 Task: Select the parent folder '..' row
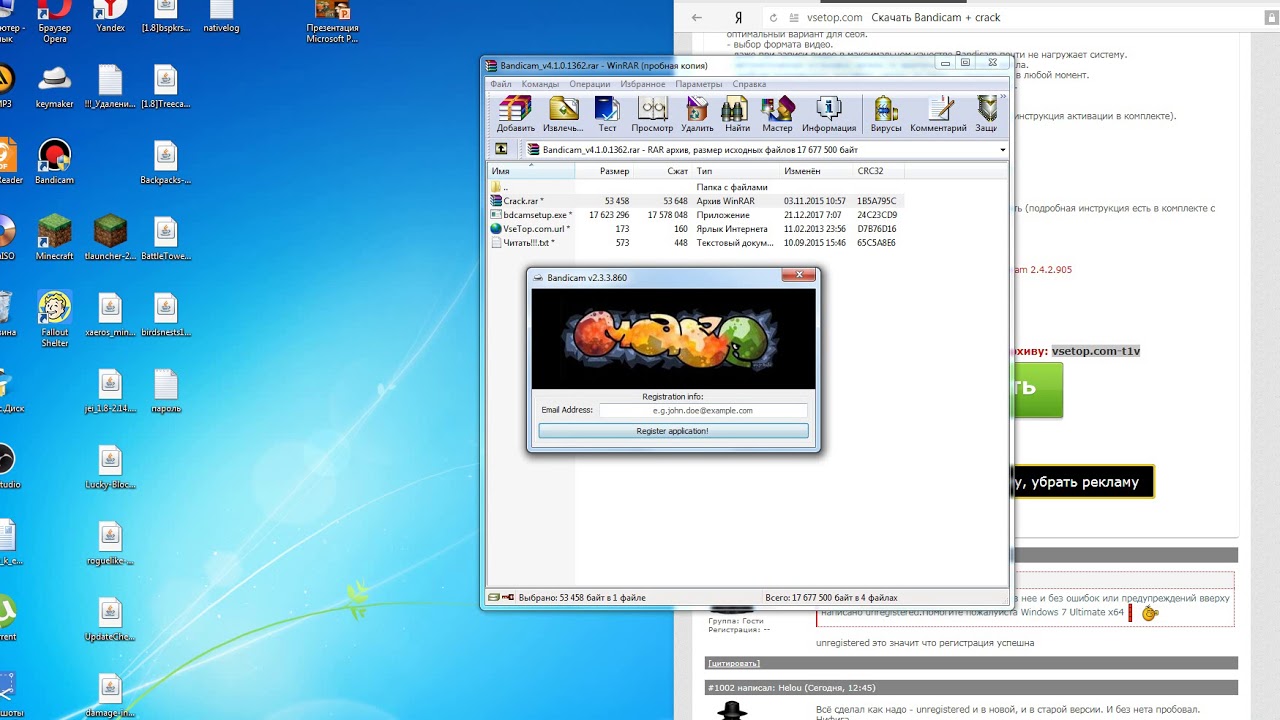pos(695,187)
